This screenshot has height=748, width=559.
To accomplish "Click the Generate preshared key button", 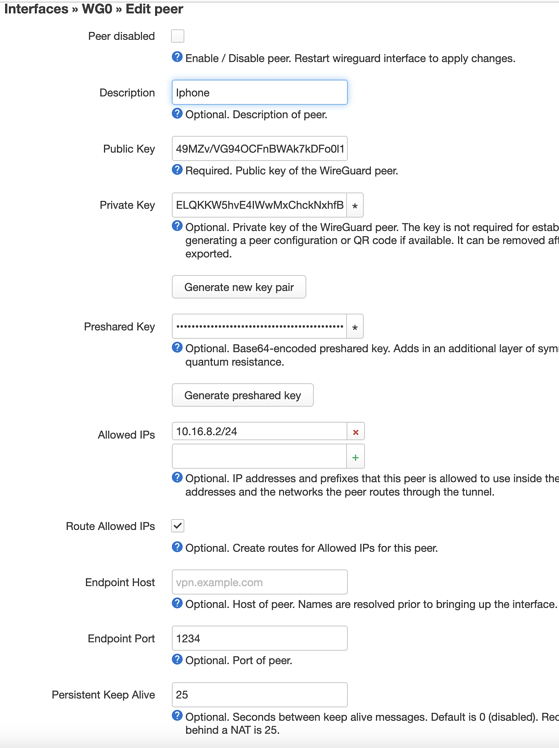I will pos(243,395).
